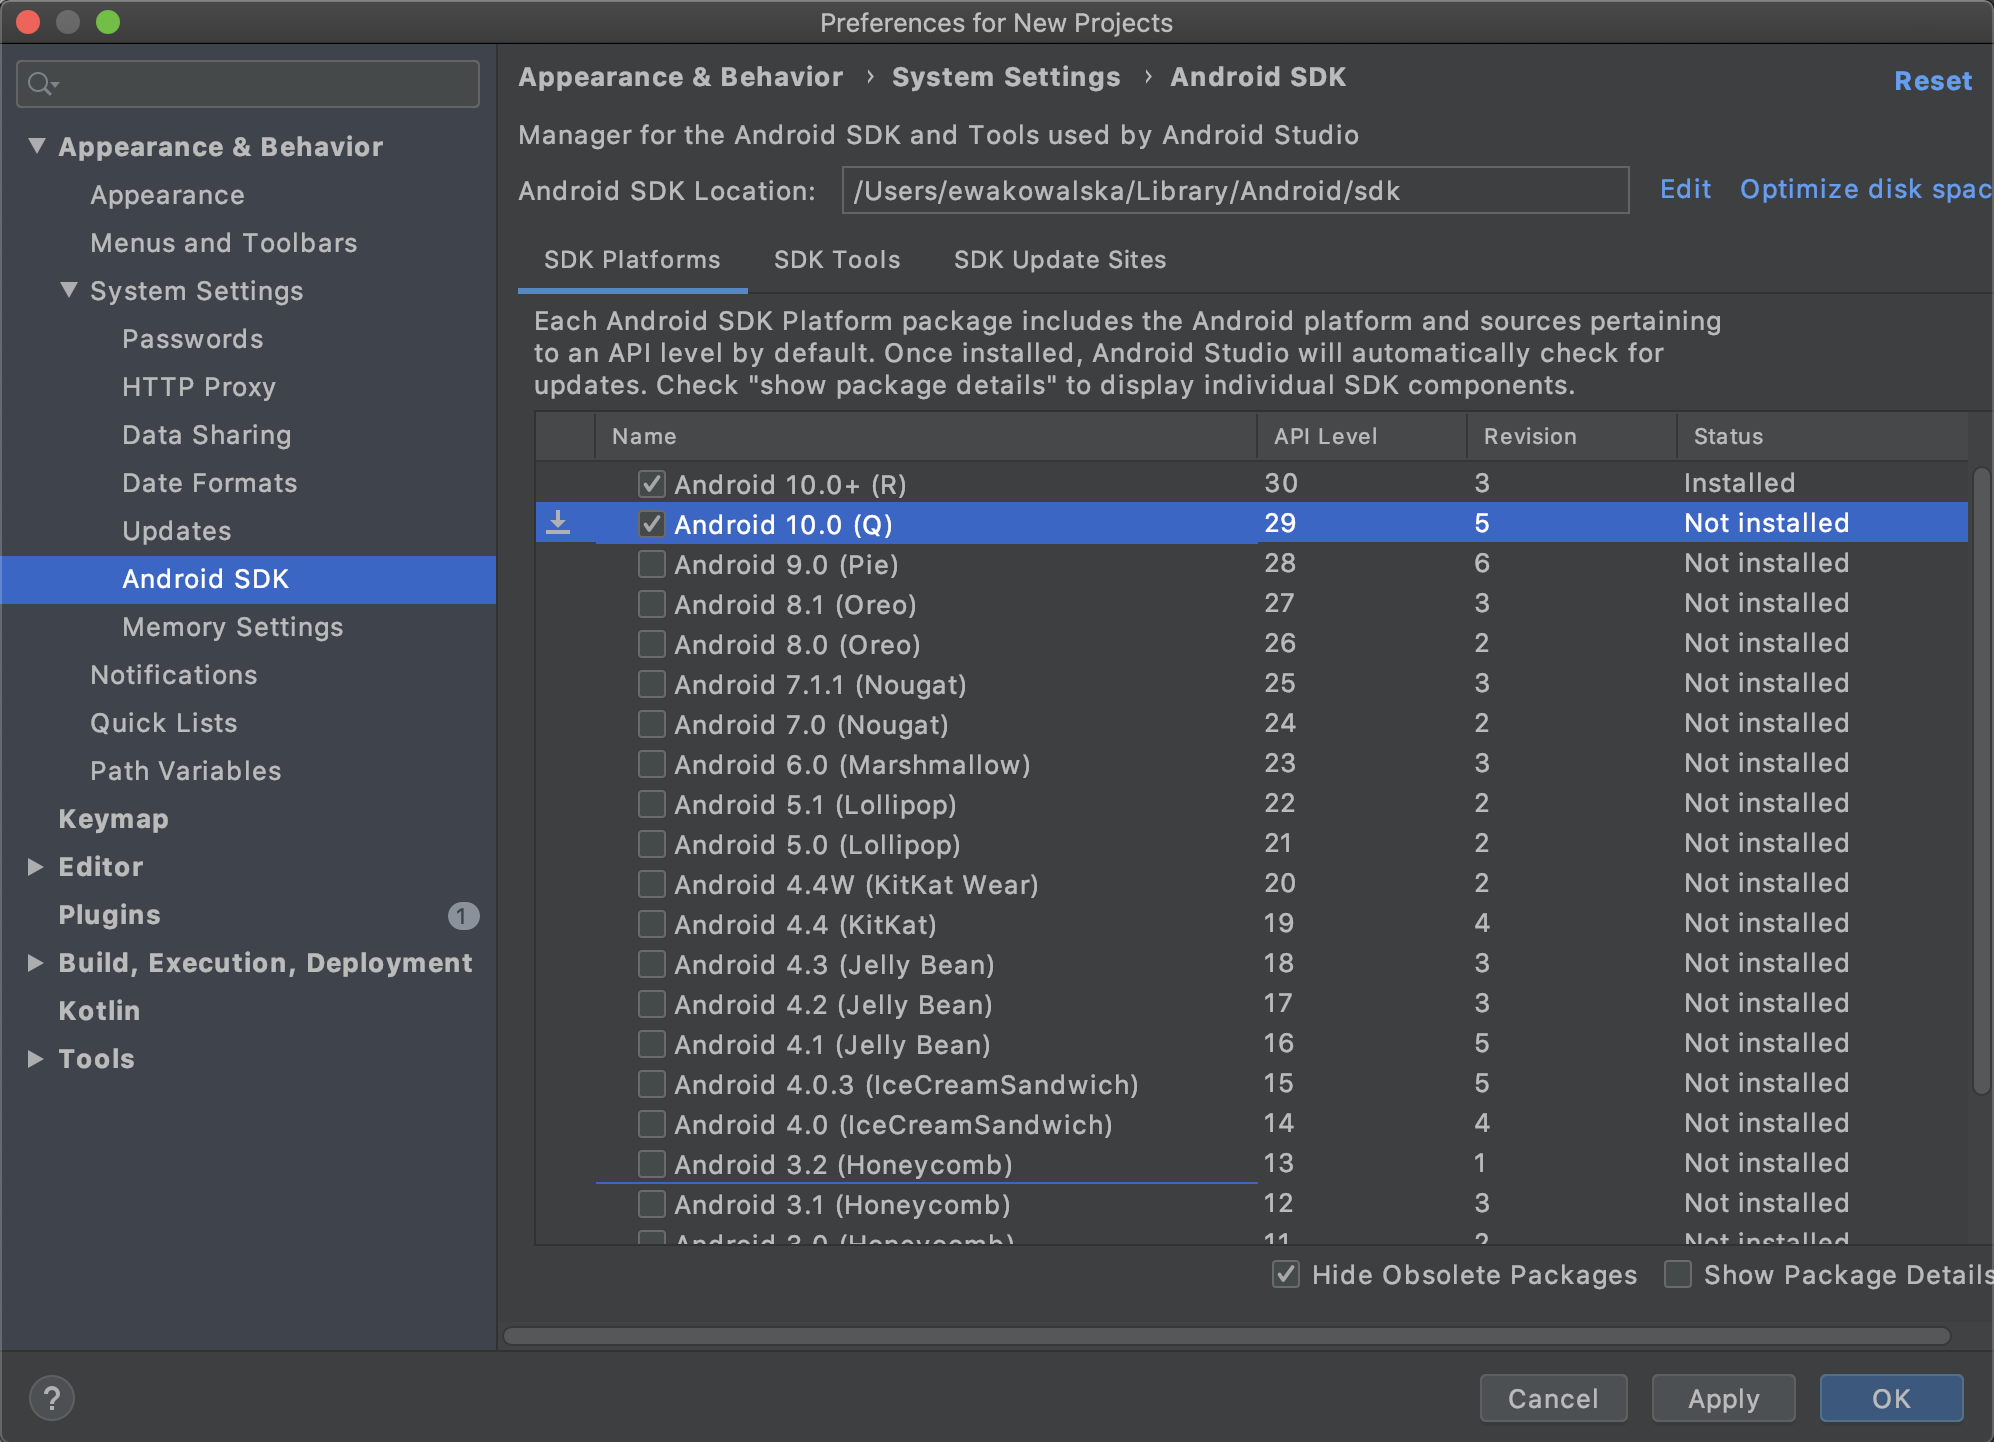Screen dimensions: 1994x1442
Task: Click the SDK Tools tab
Action: 836,259
